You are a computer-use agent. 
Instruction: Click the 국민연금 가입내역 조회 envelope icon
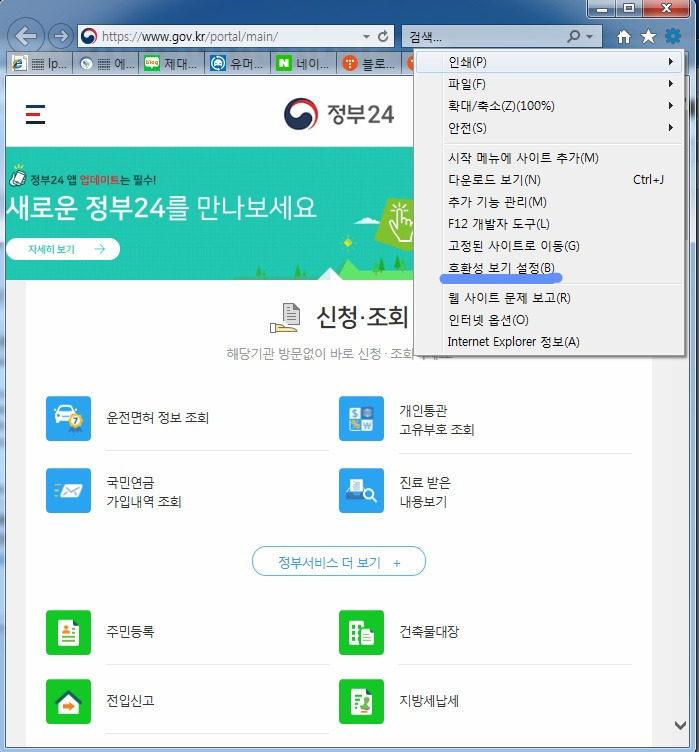point(68,490)
